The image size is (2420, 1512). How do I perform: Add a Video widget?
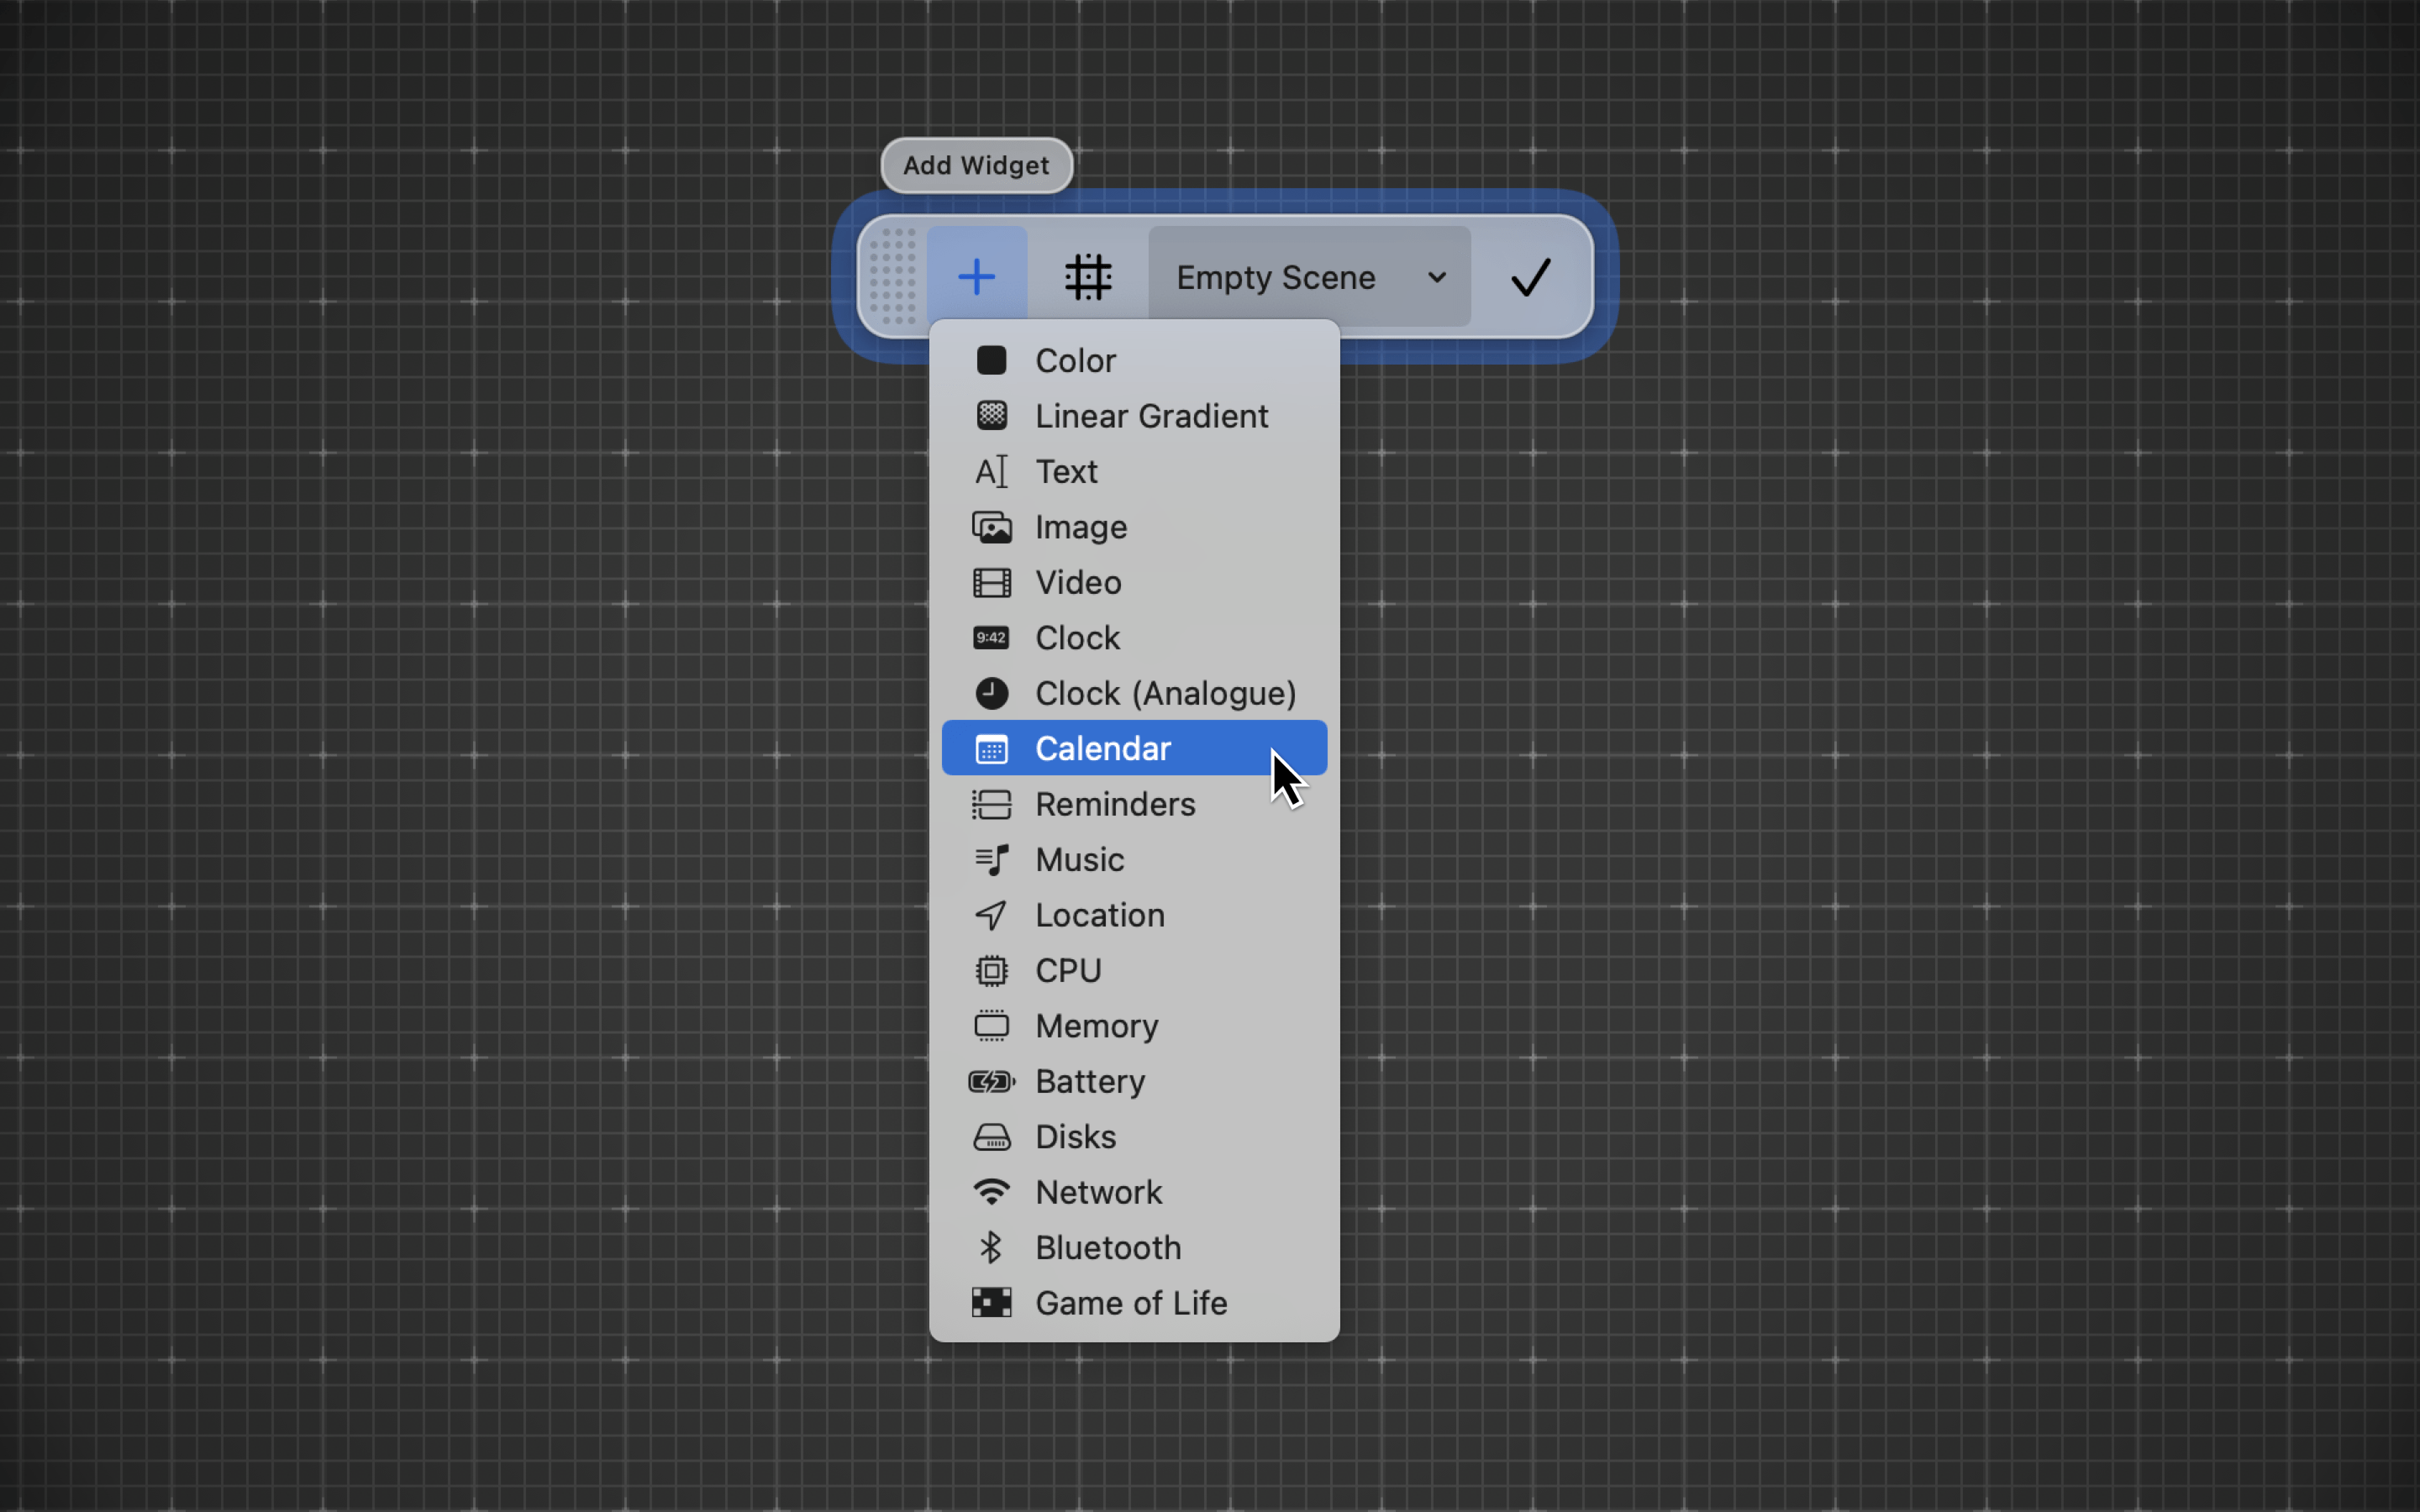click(1134, 582)
